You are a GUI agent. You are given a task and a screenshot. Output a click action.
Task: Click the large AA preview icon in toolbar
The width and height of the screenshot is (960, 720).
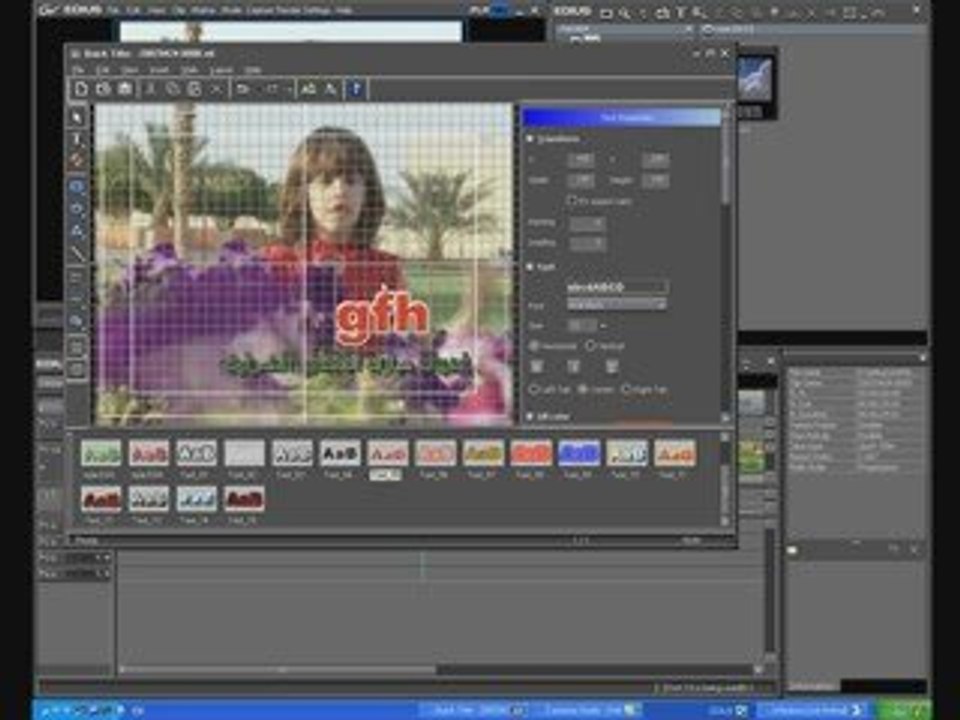(x=309, y=89)
